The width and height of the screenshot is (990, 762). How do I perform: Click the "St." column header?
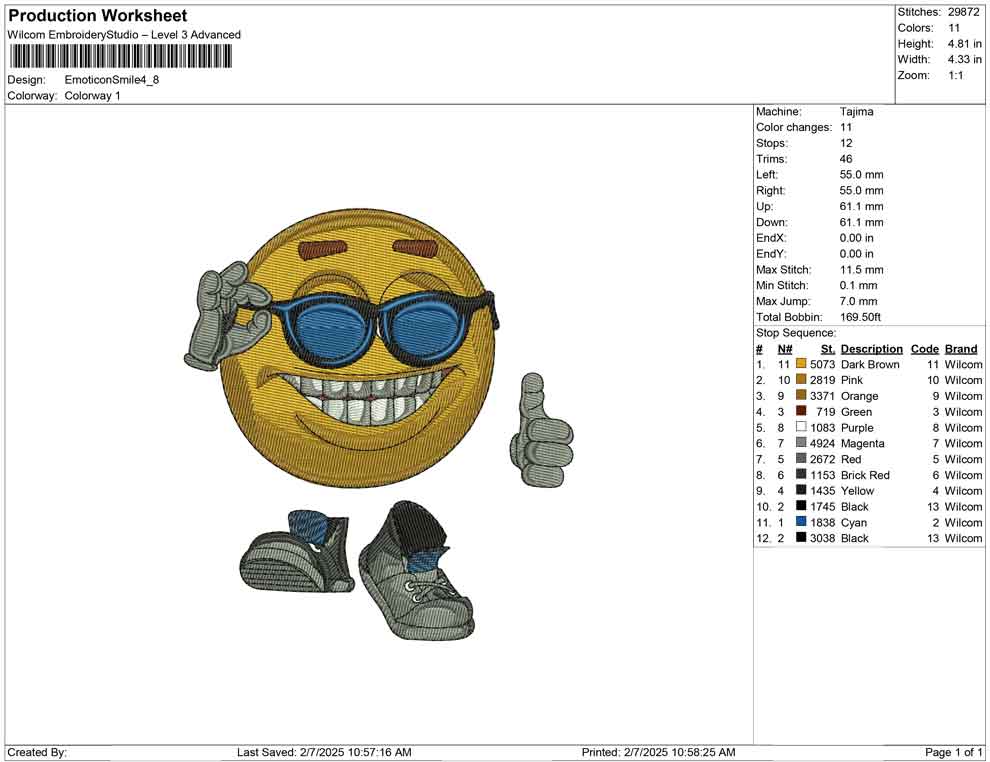[828, 349]
